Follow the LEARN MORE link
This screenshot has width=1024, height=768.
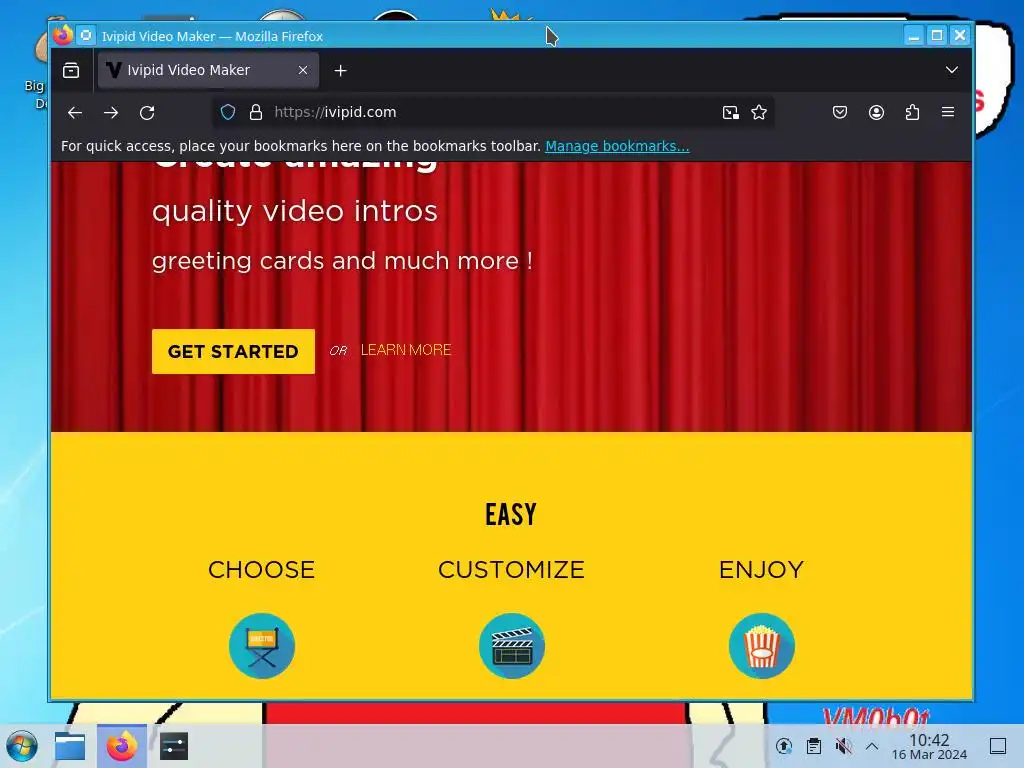coord(406,350)
